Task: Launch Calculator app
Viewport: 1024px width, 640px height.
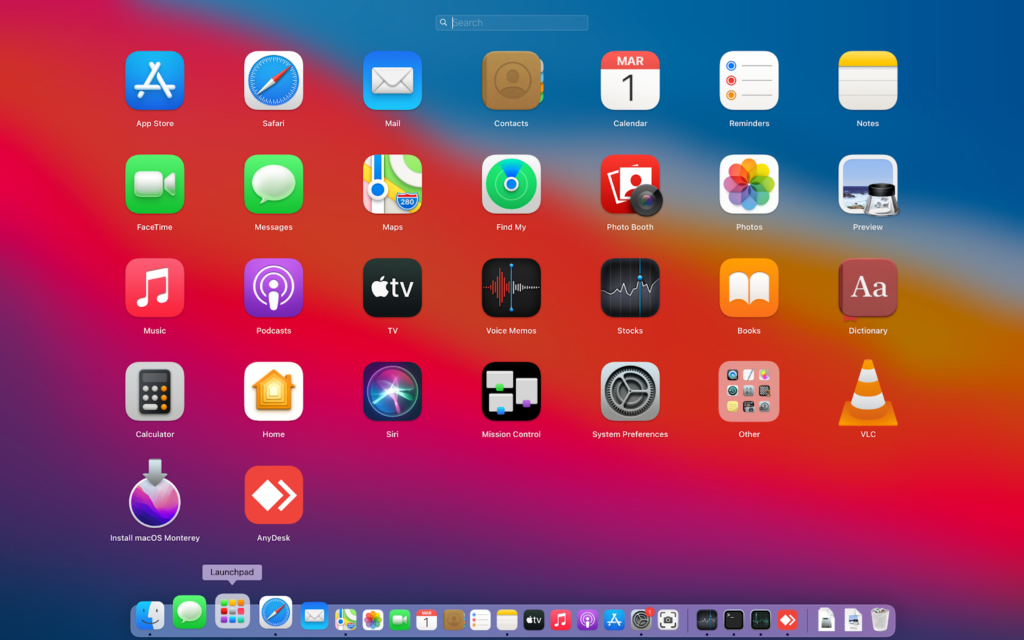Action: tap(154, 392)
